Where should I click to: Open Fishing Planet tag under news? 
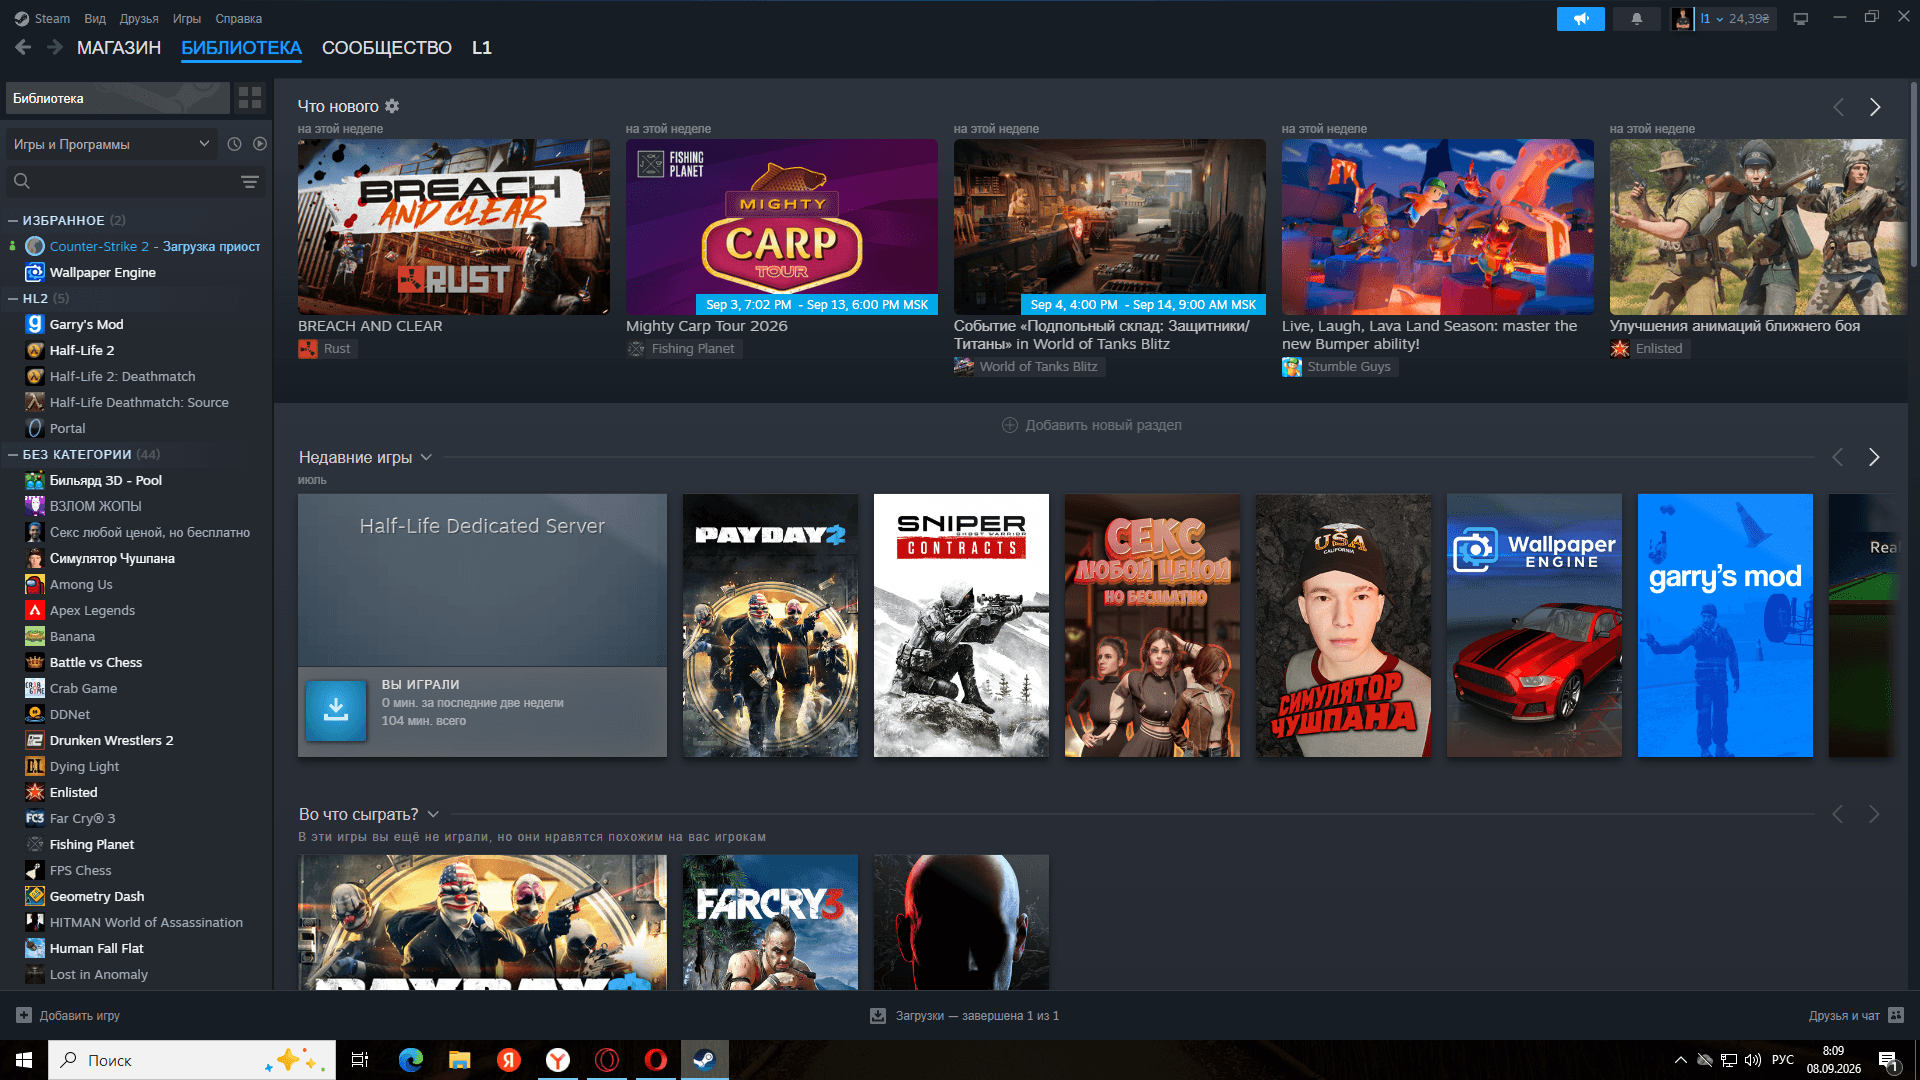coord(683,349)
